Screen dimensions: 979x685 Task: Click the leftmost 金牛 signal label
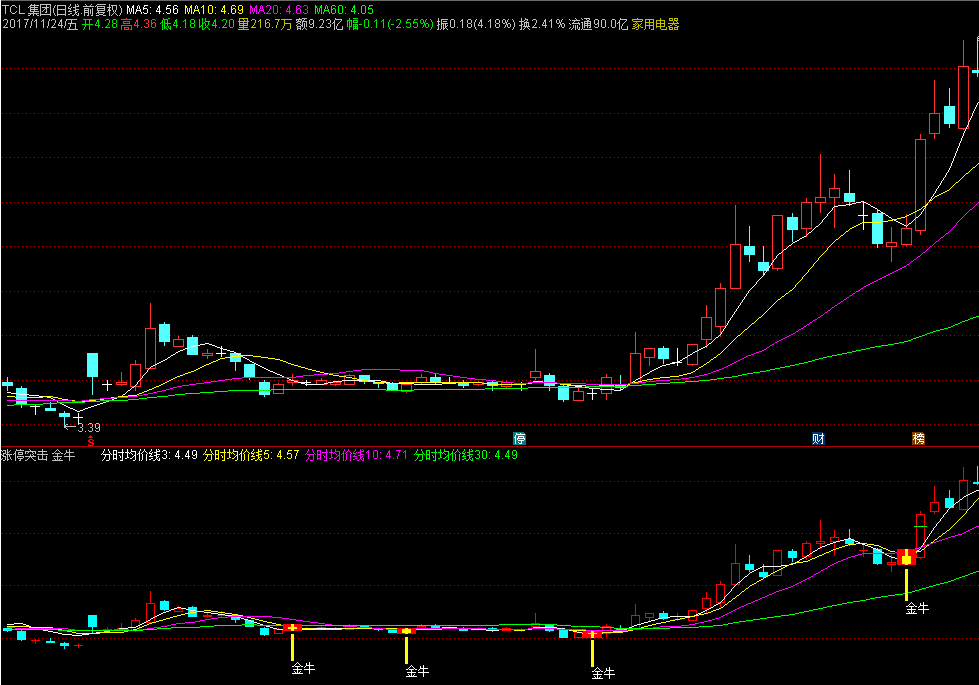tap(303, 669)
